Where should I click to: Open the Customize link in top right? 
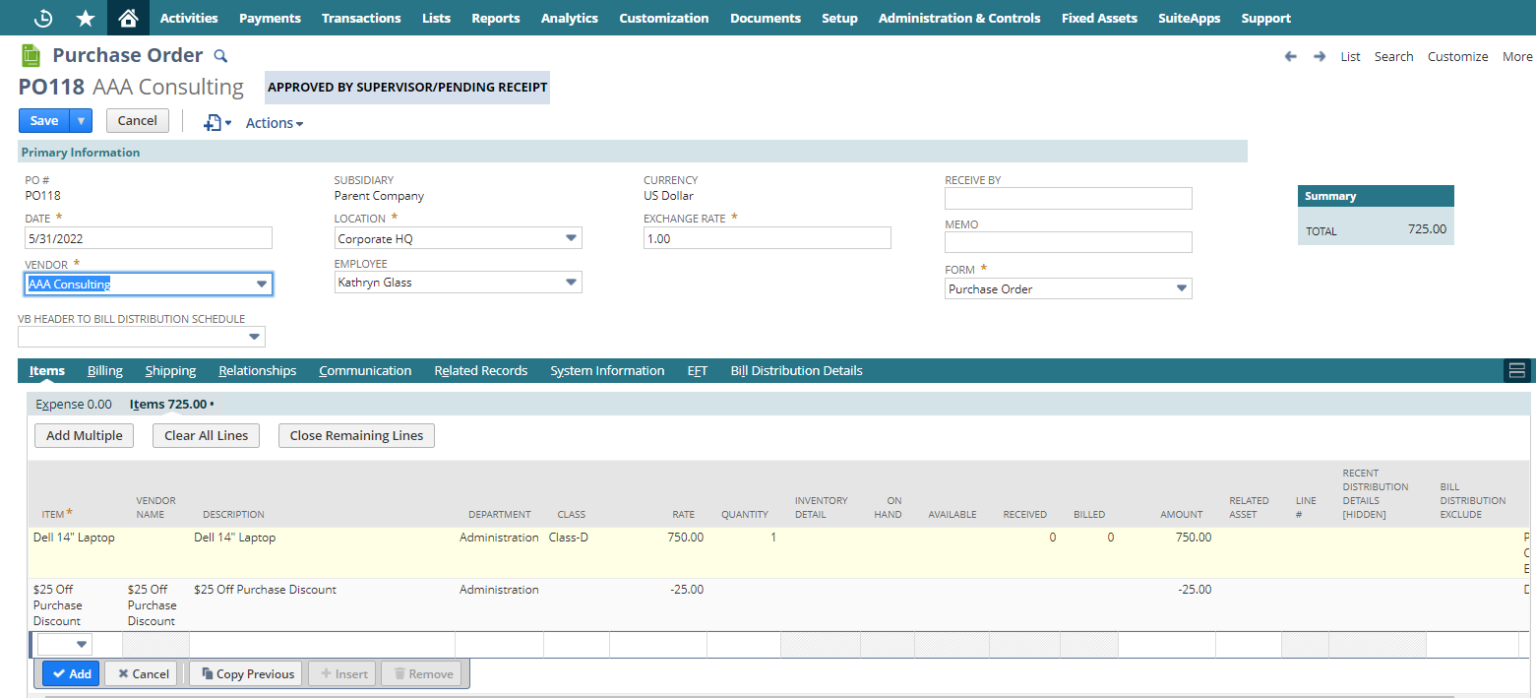point(1458,56)
